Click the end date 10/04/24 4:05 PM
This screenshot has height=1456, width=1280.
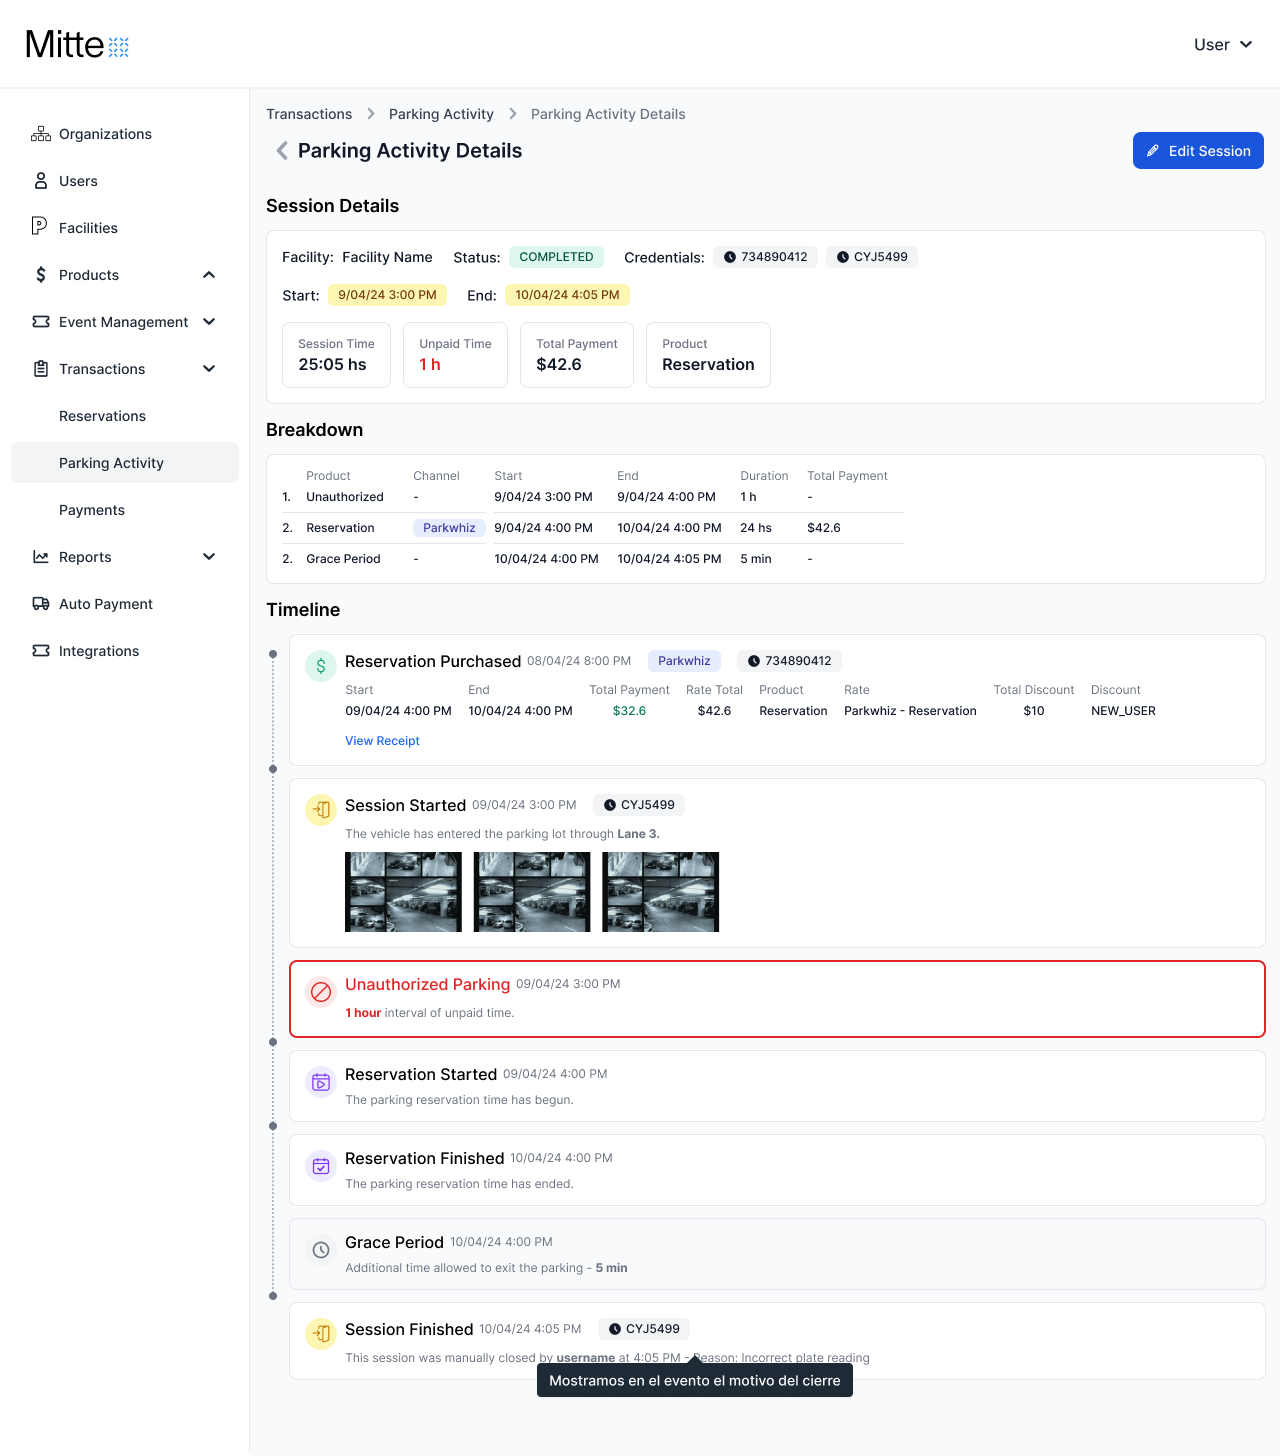pyautogui.click(x=567, y=295)
